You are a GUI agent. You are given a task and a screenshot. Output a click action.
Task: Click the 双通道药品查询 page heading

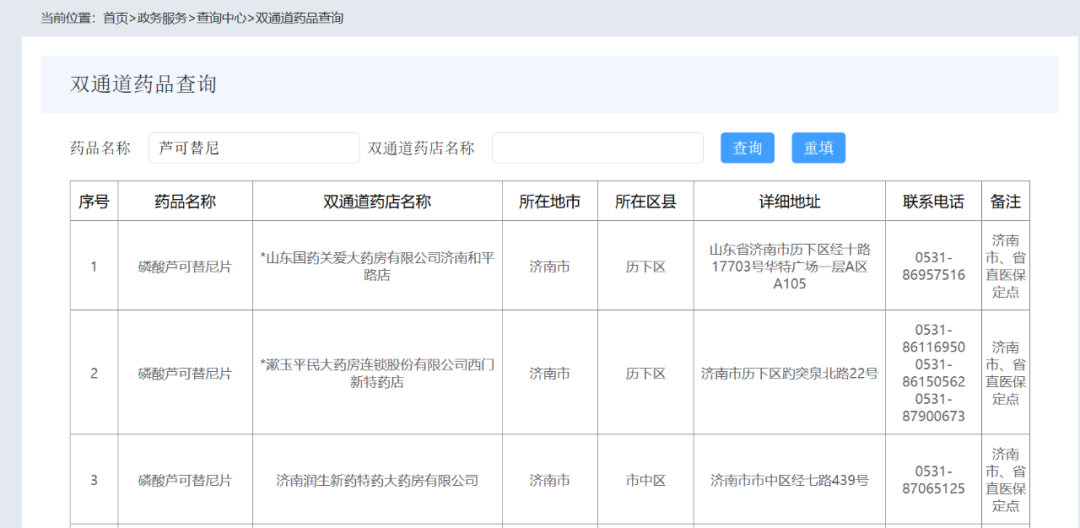[x=143, y=84]
